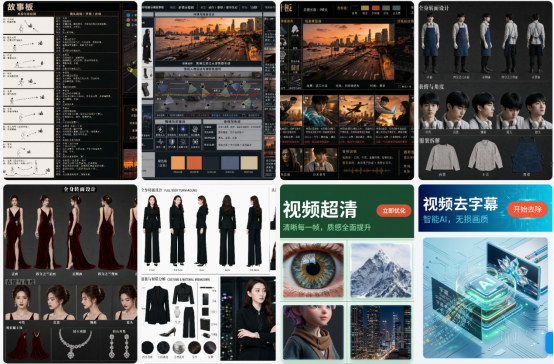The height and width of the screenshot is (364, 554).
Task: Click the 智能AI，无损画质 subtitle
Action: tap(456, 219)
